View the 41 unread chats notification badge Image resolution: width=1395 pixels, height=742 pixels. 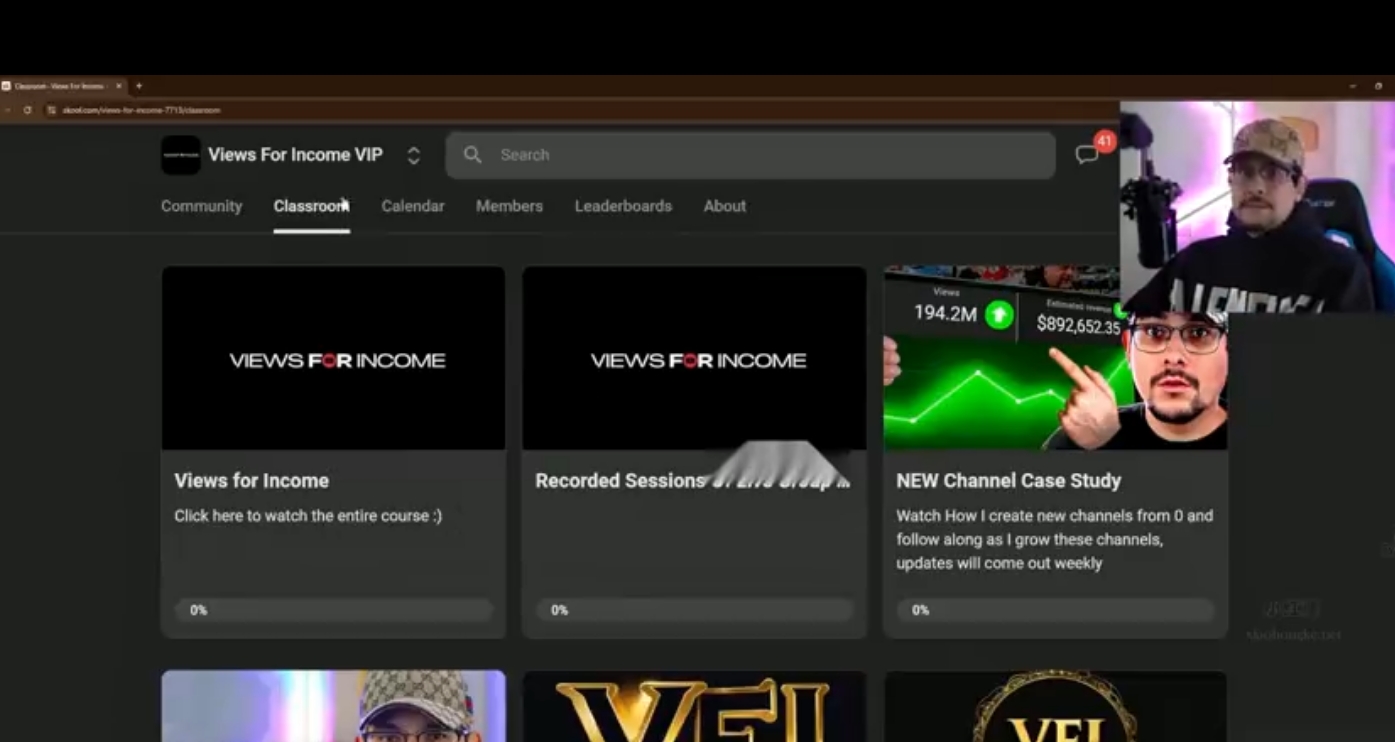(1103, 142)
